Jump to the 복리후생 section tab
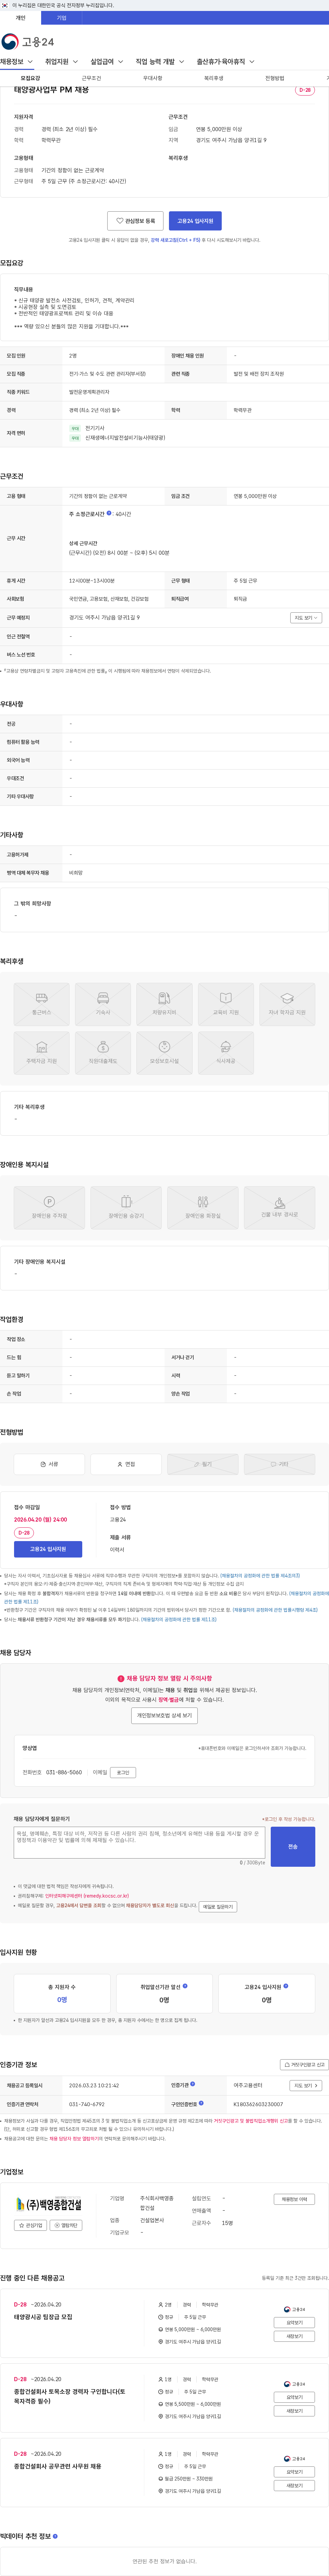 click(213, 78)
